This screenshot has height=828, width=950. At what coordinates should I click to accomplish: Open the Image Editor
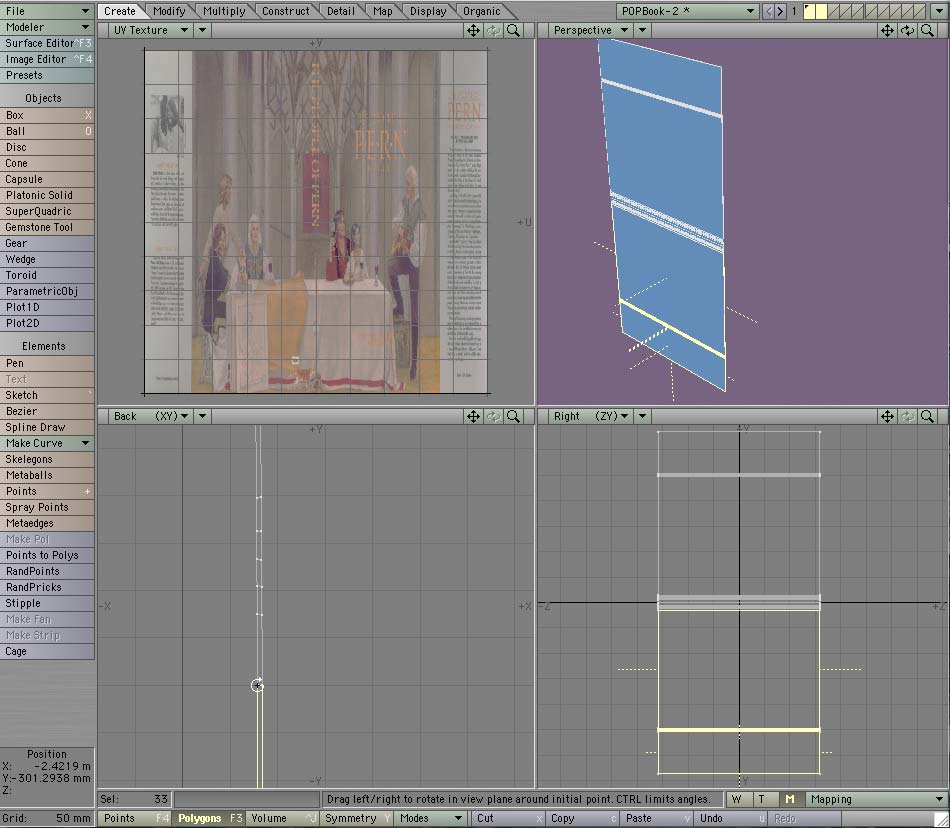(x=47, y=59)
